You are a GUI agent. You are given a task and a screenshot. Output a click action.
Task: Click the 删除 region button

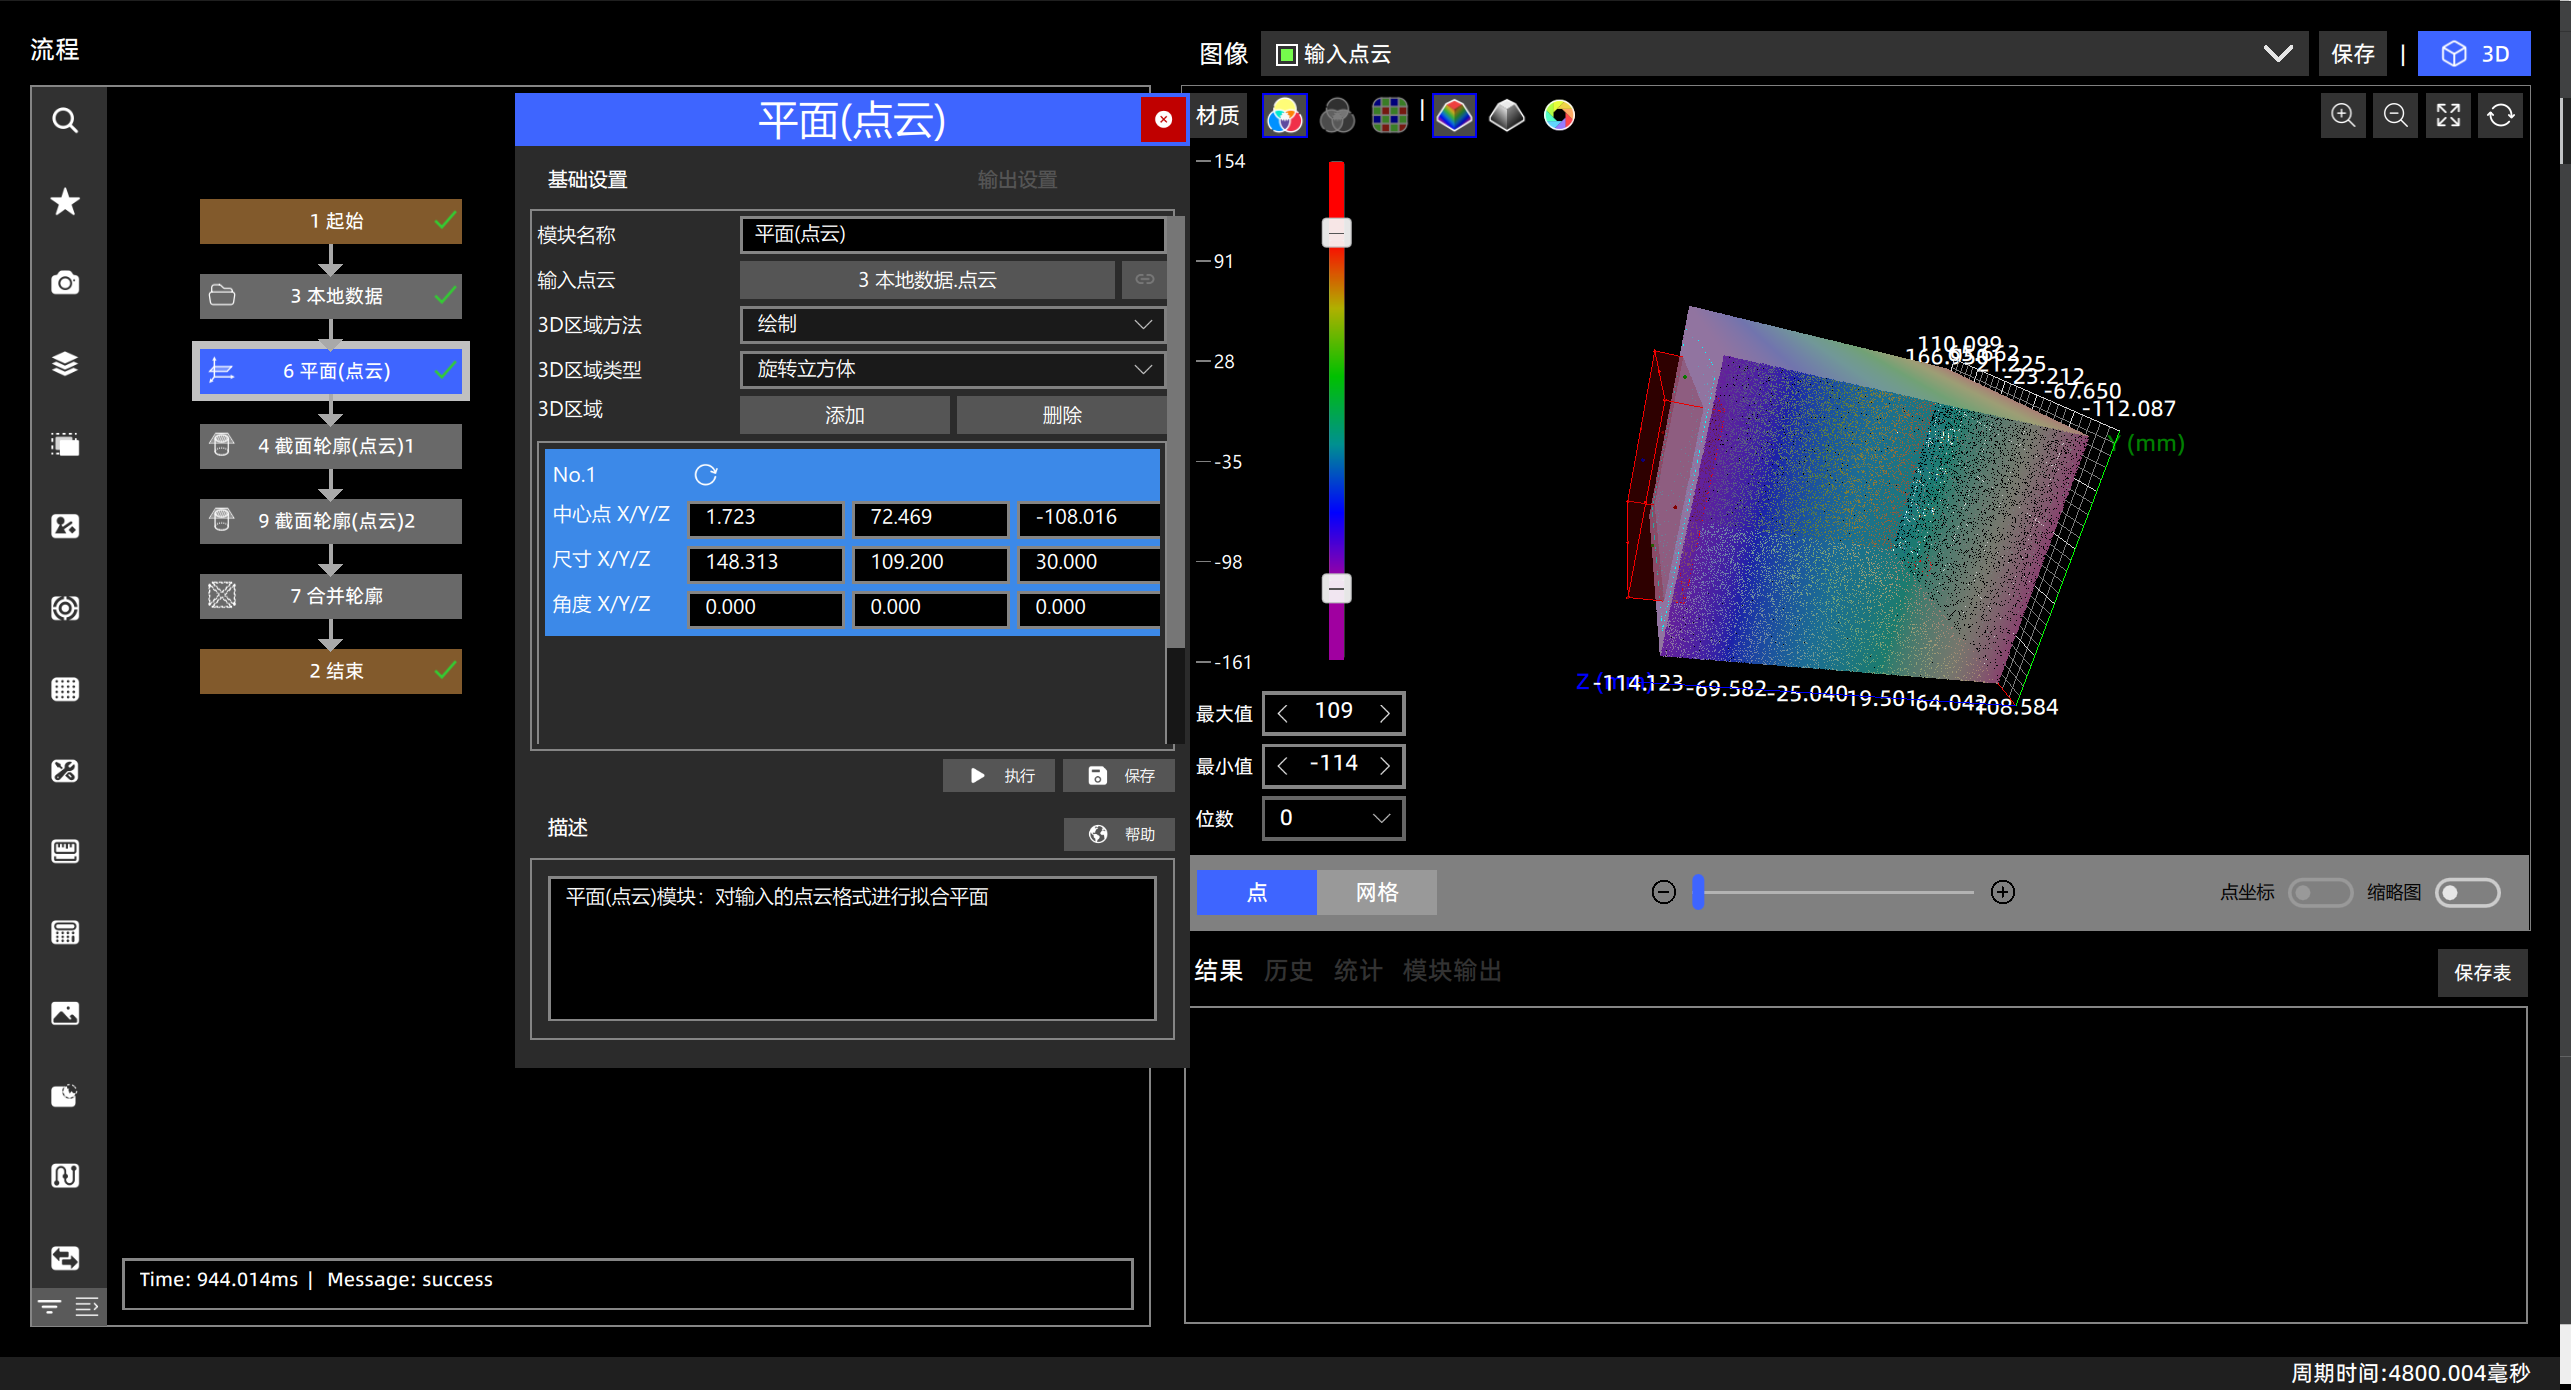tap(1062, 415)
